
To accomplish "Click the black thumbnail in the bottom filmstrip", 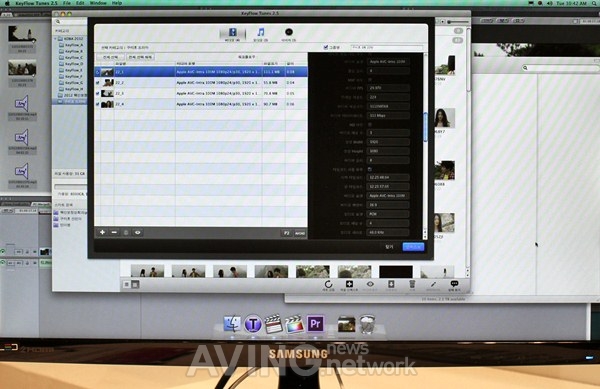I will click(x=396, y=272).
